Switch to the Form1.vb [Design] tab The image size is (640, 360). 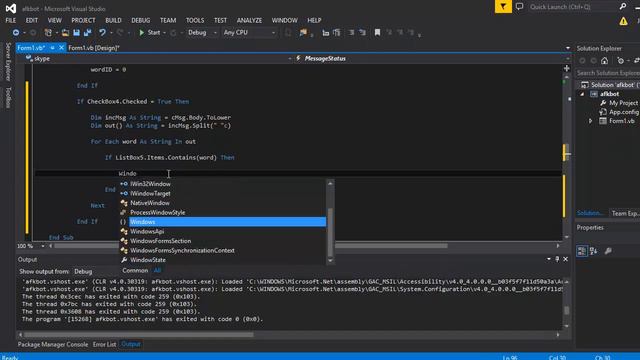point(94,48)
